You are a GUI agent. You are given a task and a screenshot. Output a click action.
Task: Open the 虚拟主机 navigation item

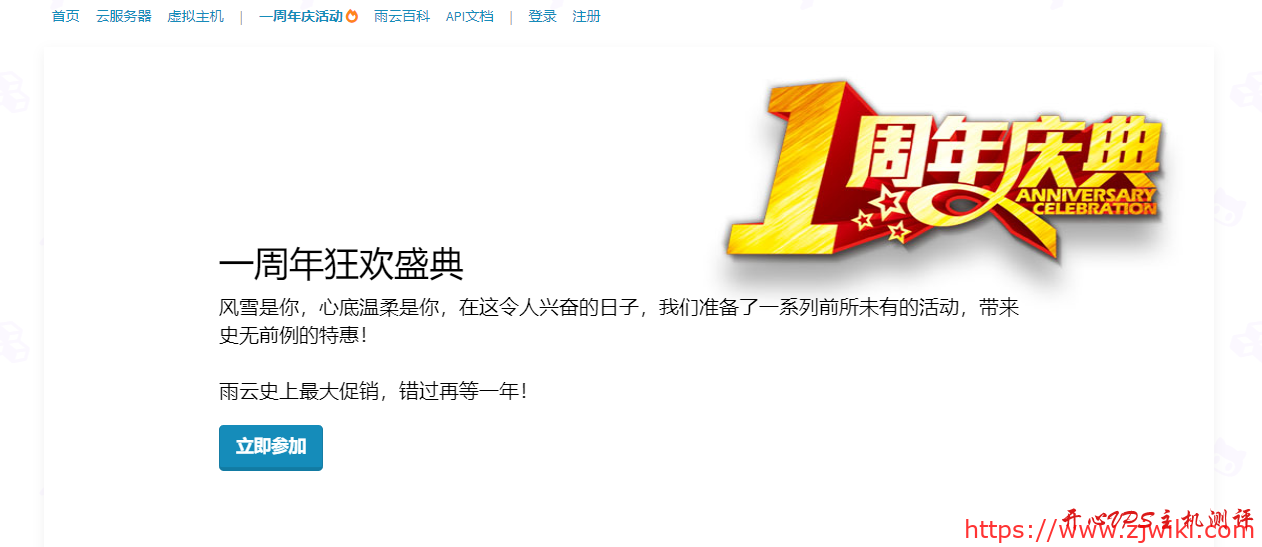[x=196, y=16]
